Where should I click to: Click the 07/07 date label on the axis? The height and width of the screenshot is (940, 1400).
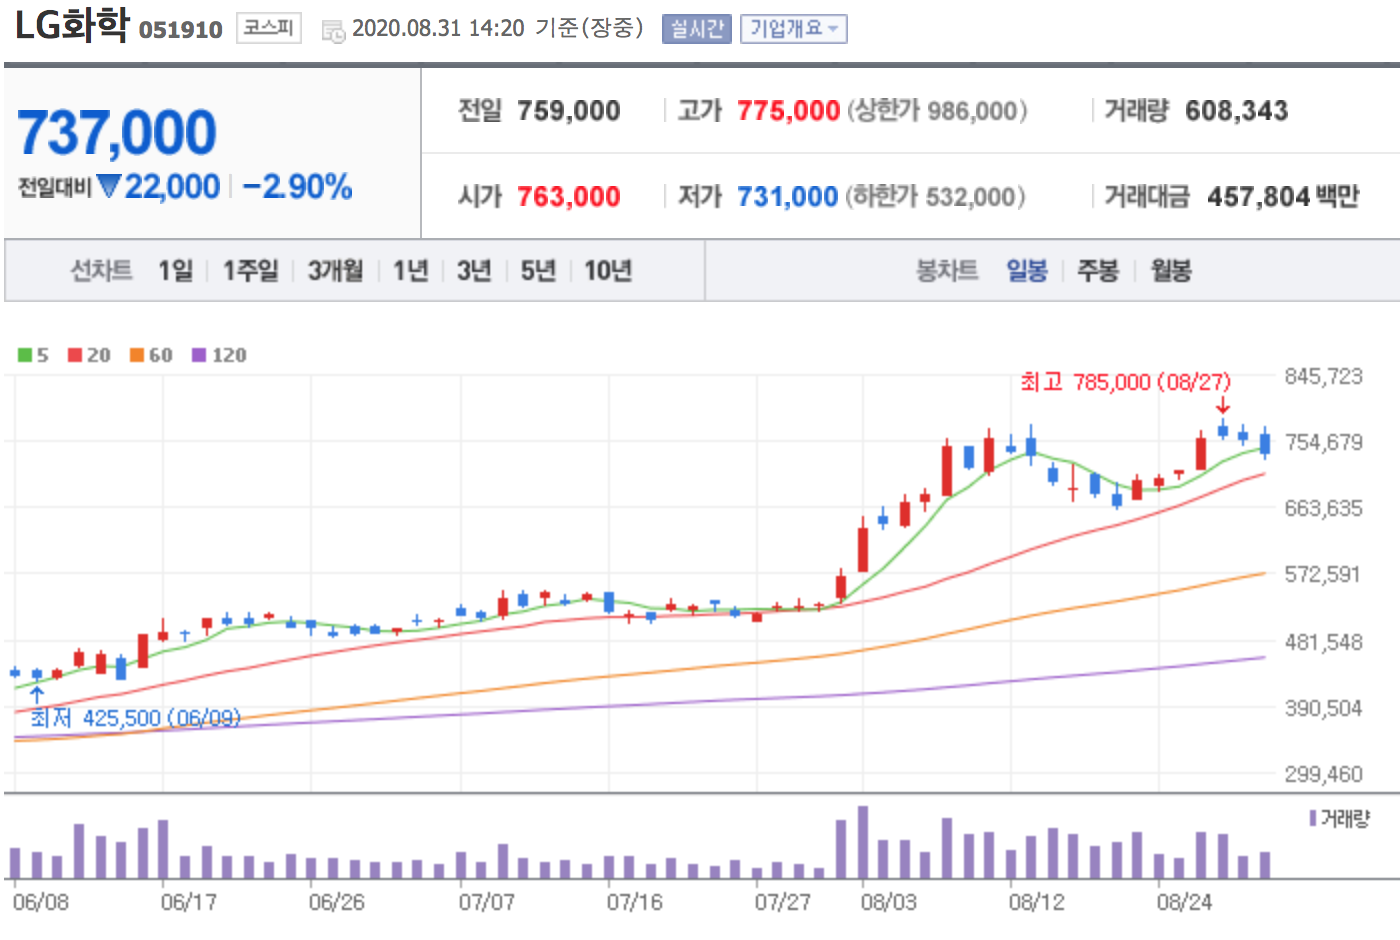coord(487,902)
